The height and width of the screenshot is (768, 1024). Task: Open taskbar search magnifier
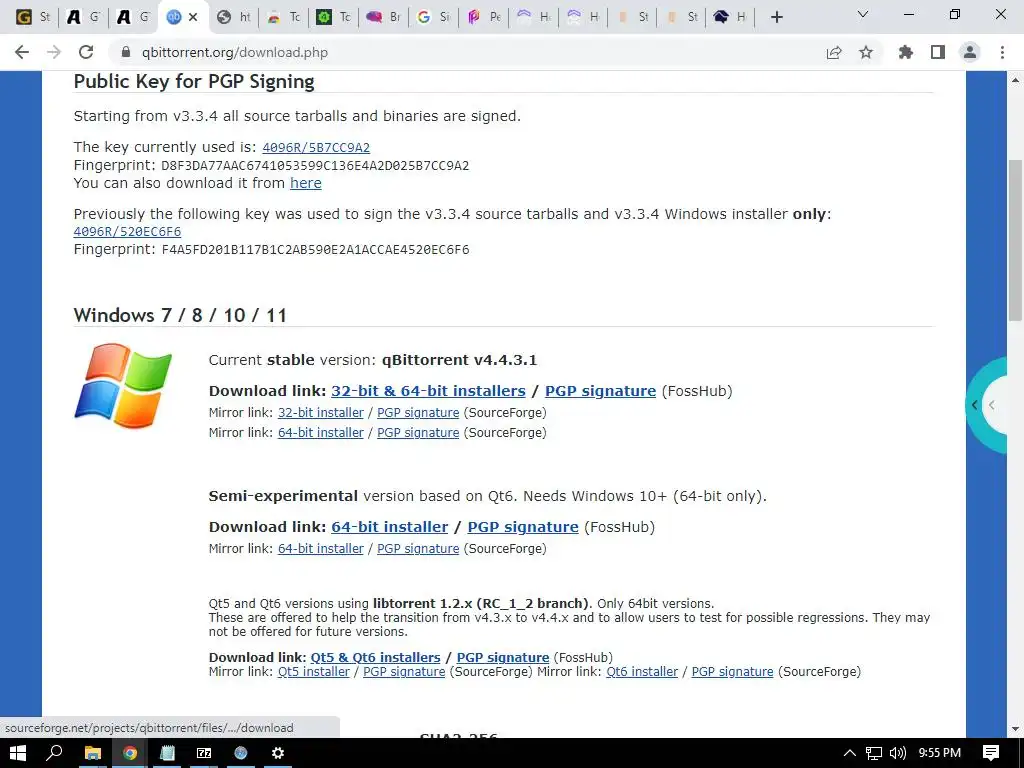(x=55, y=753)
